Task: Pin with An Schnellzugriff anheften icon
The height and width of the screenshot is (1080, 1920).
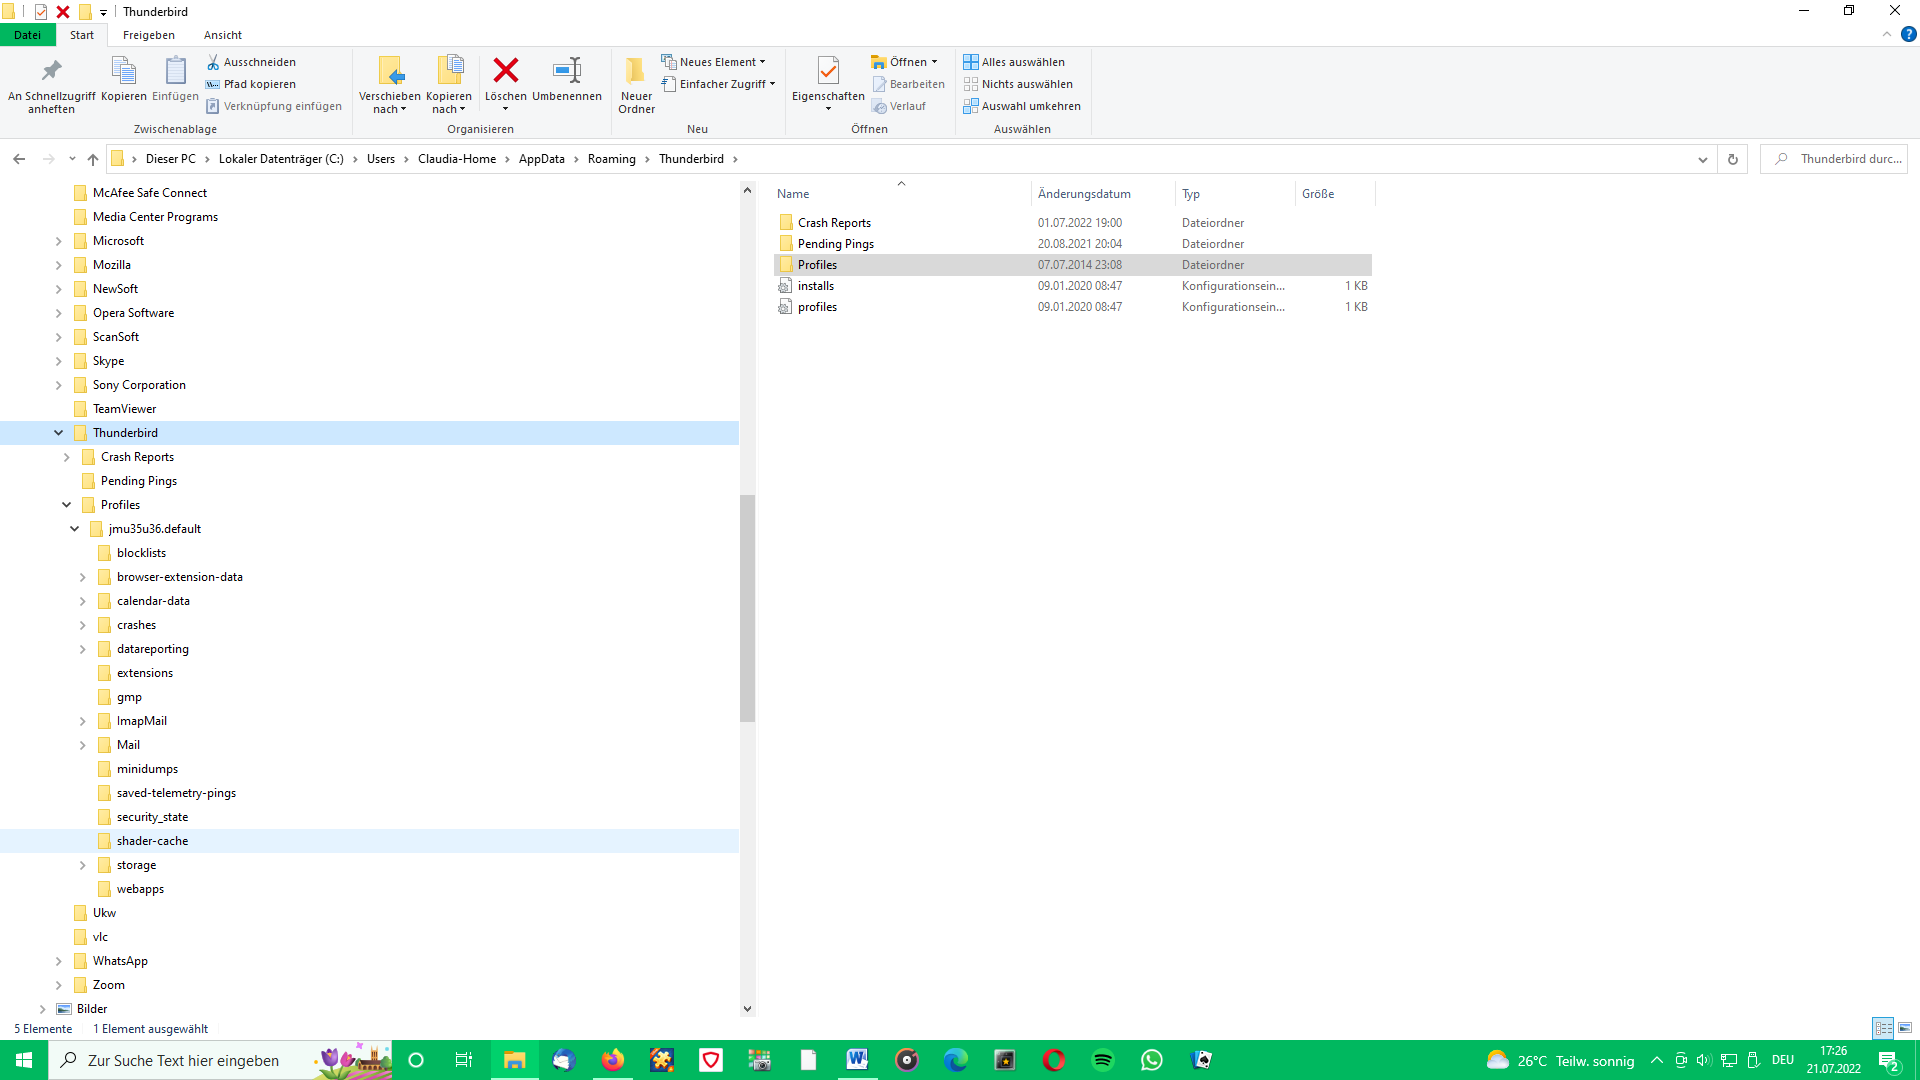Action: point(51,71)
